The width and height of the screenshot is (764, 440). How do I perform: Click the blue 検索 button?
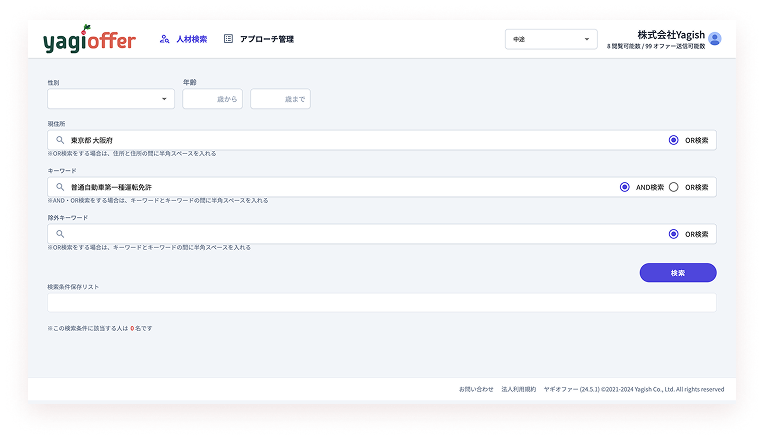(678, 272)
